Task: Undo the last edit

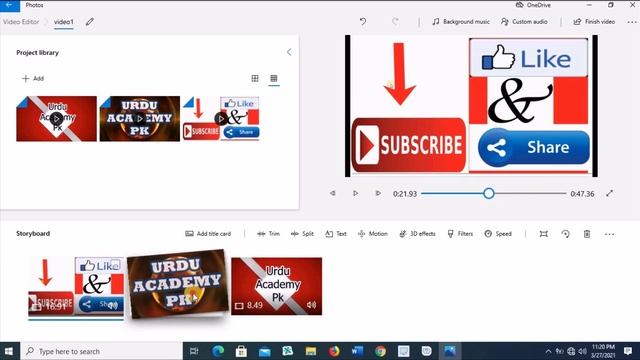Action: 363,22
